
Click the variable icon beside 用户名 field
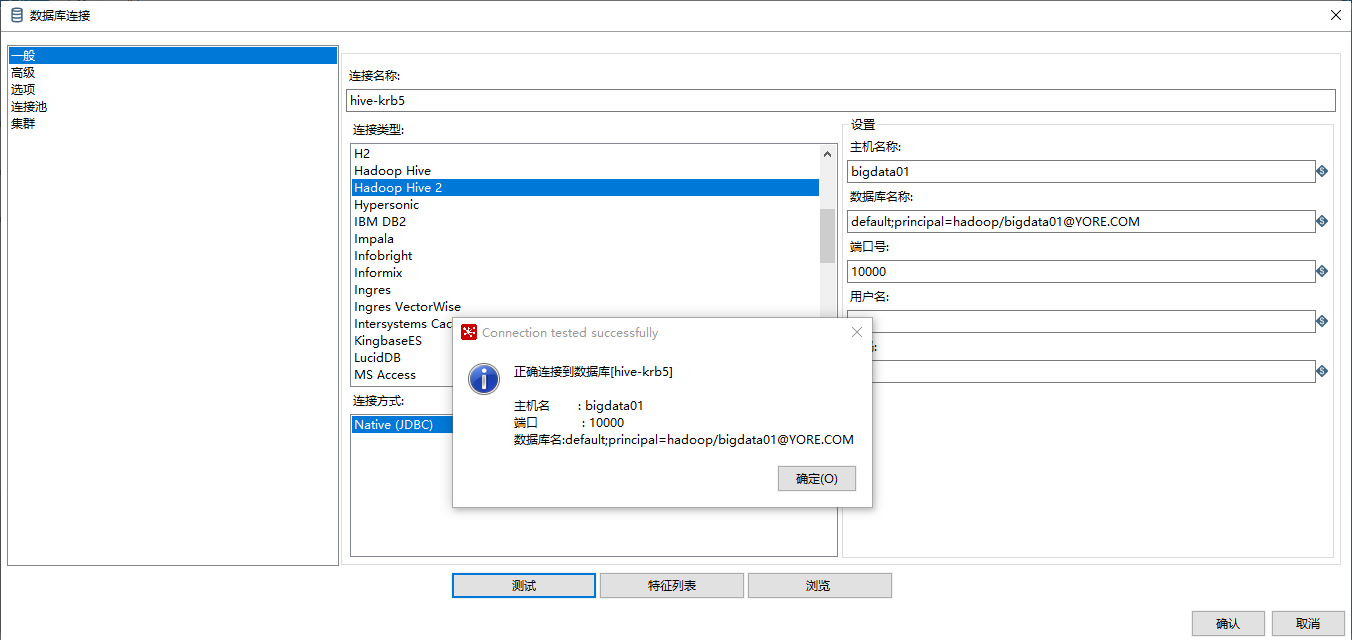point(1322,321)
